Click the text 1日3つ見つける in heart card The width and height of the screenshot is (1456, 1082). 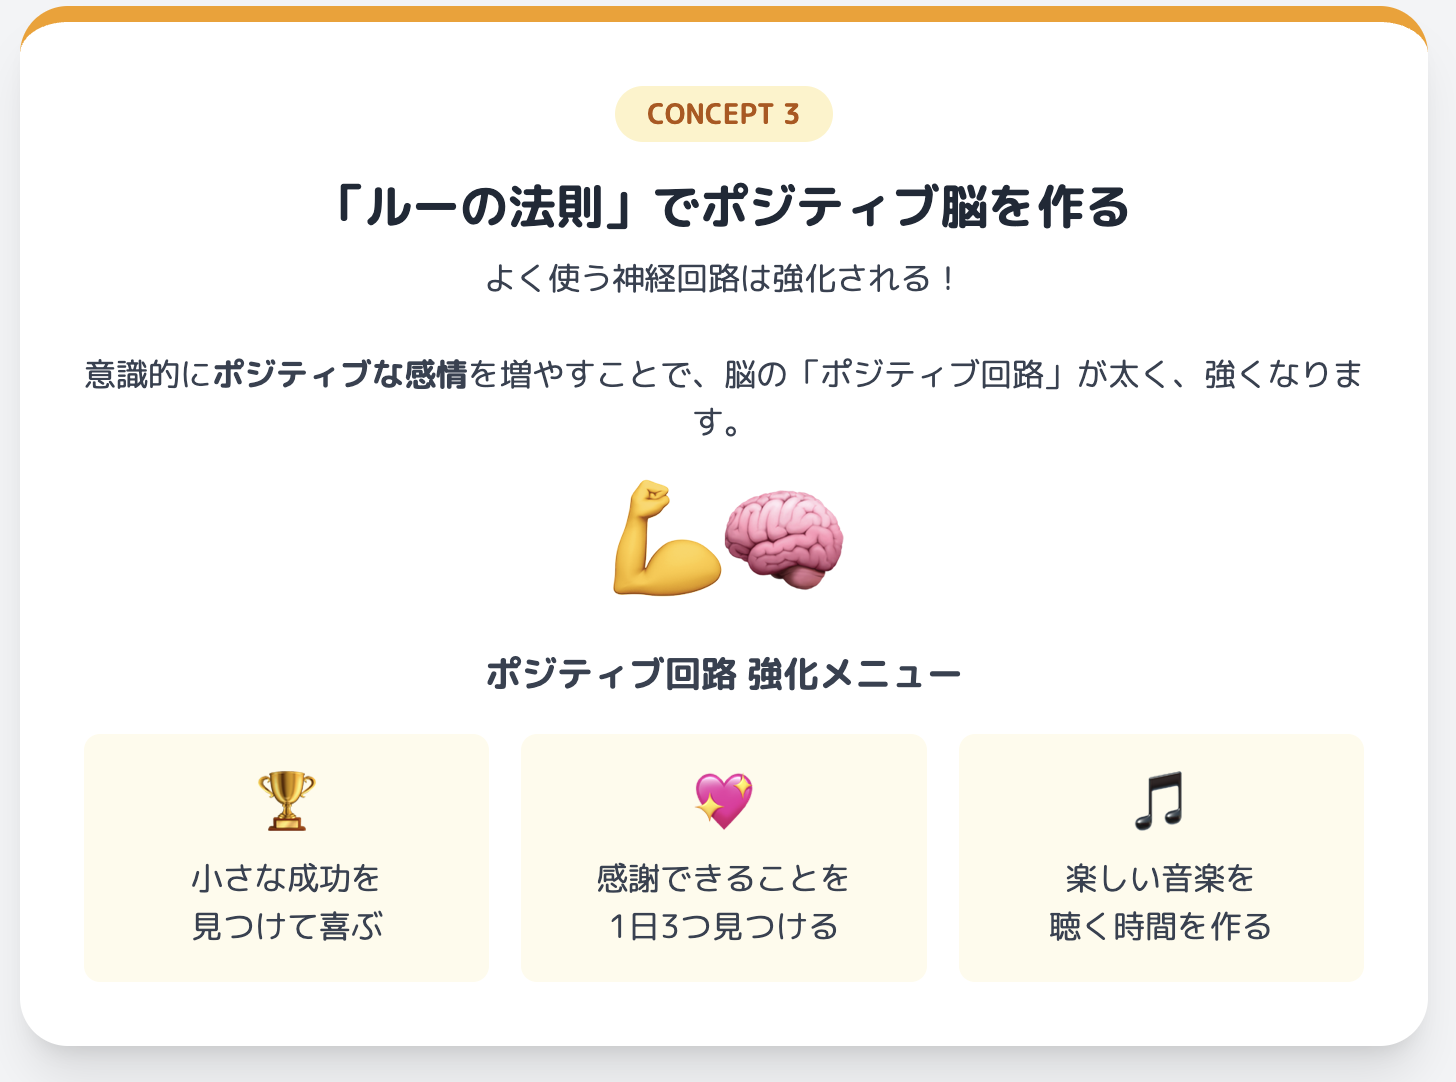pyautogui.click(x=723, y=926)
